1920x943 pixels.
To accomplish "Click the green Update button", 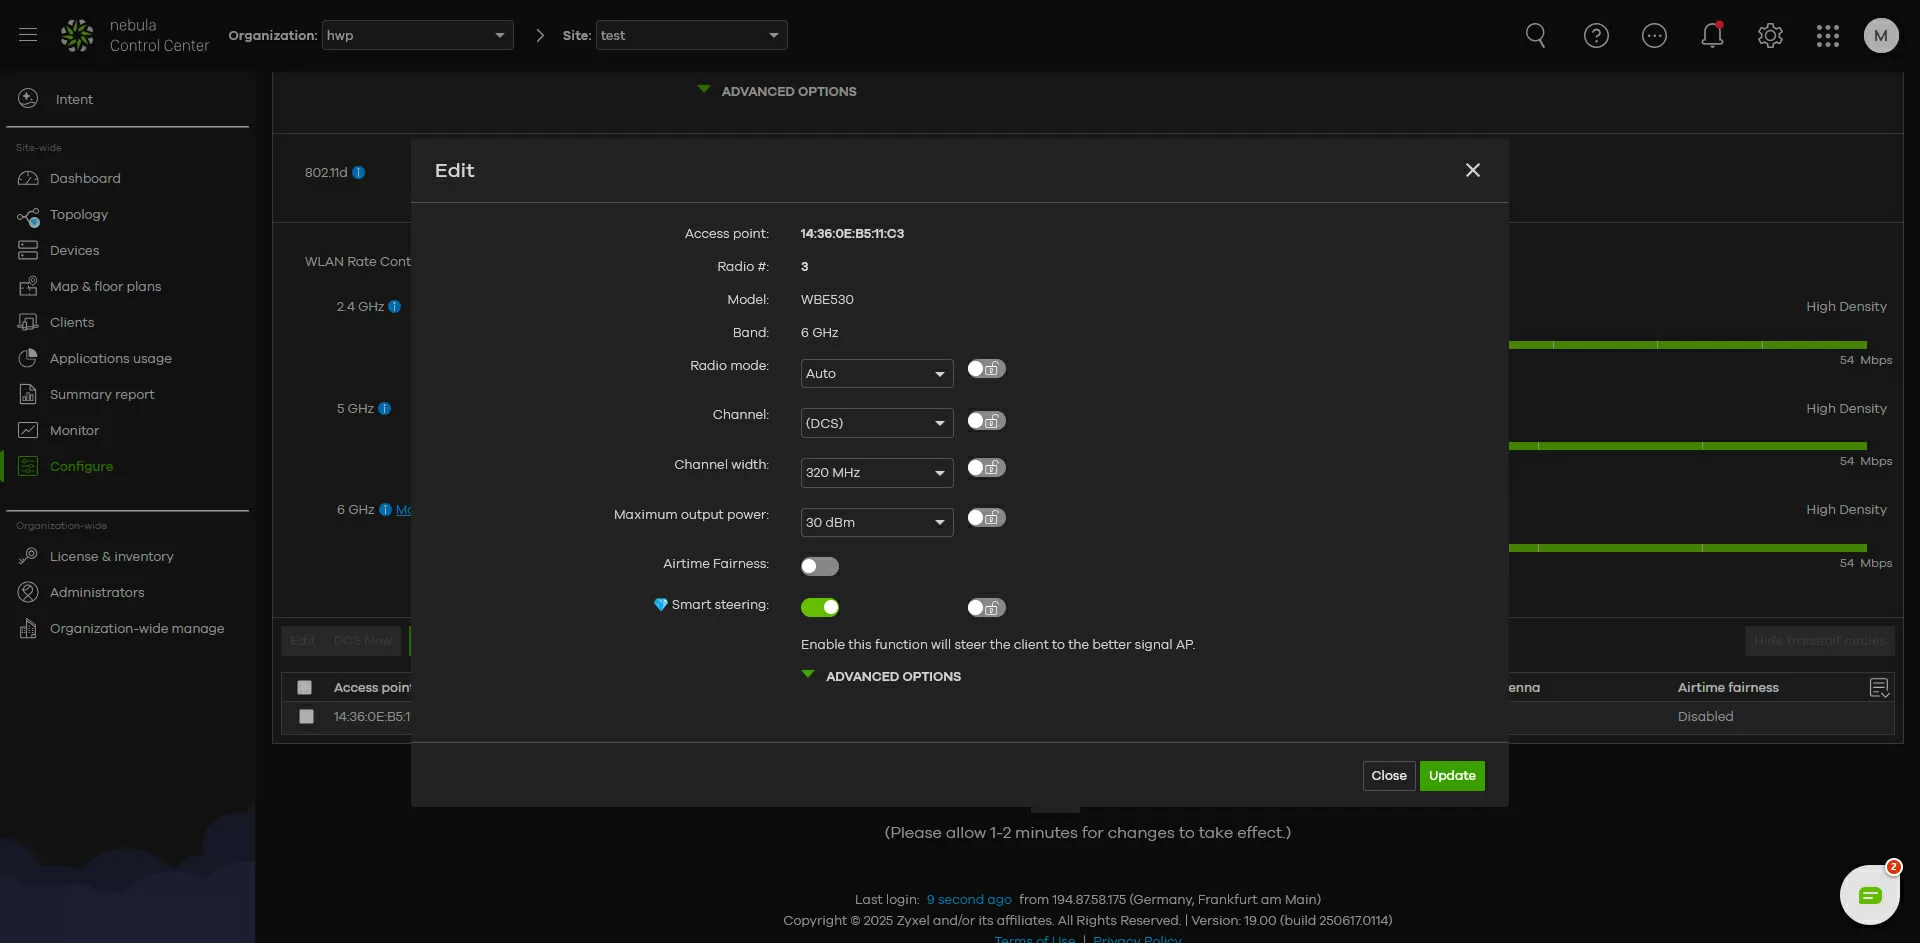I will click(x=1451, y=776).
